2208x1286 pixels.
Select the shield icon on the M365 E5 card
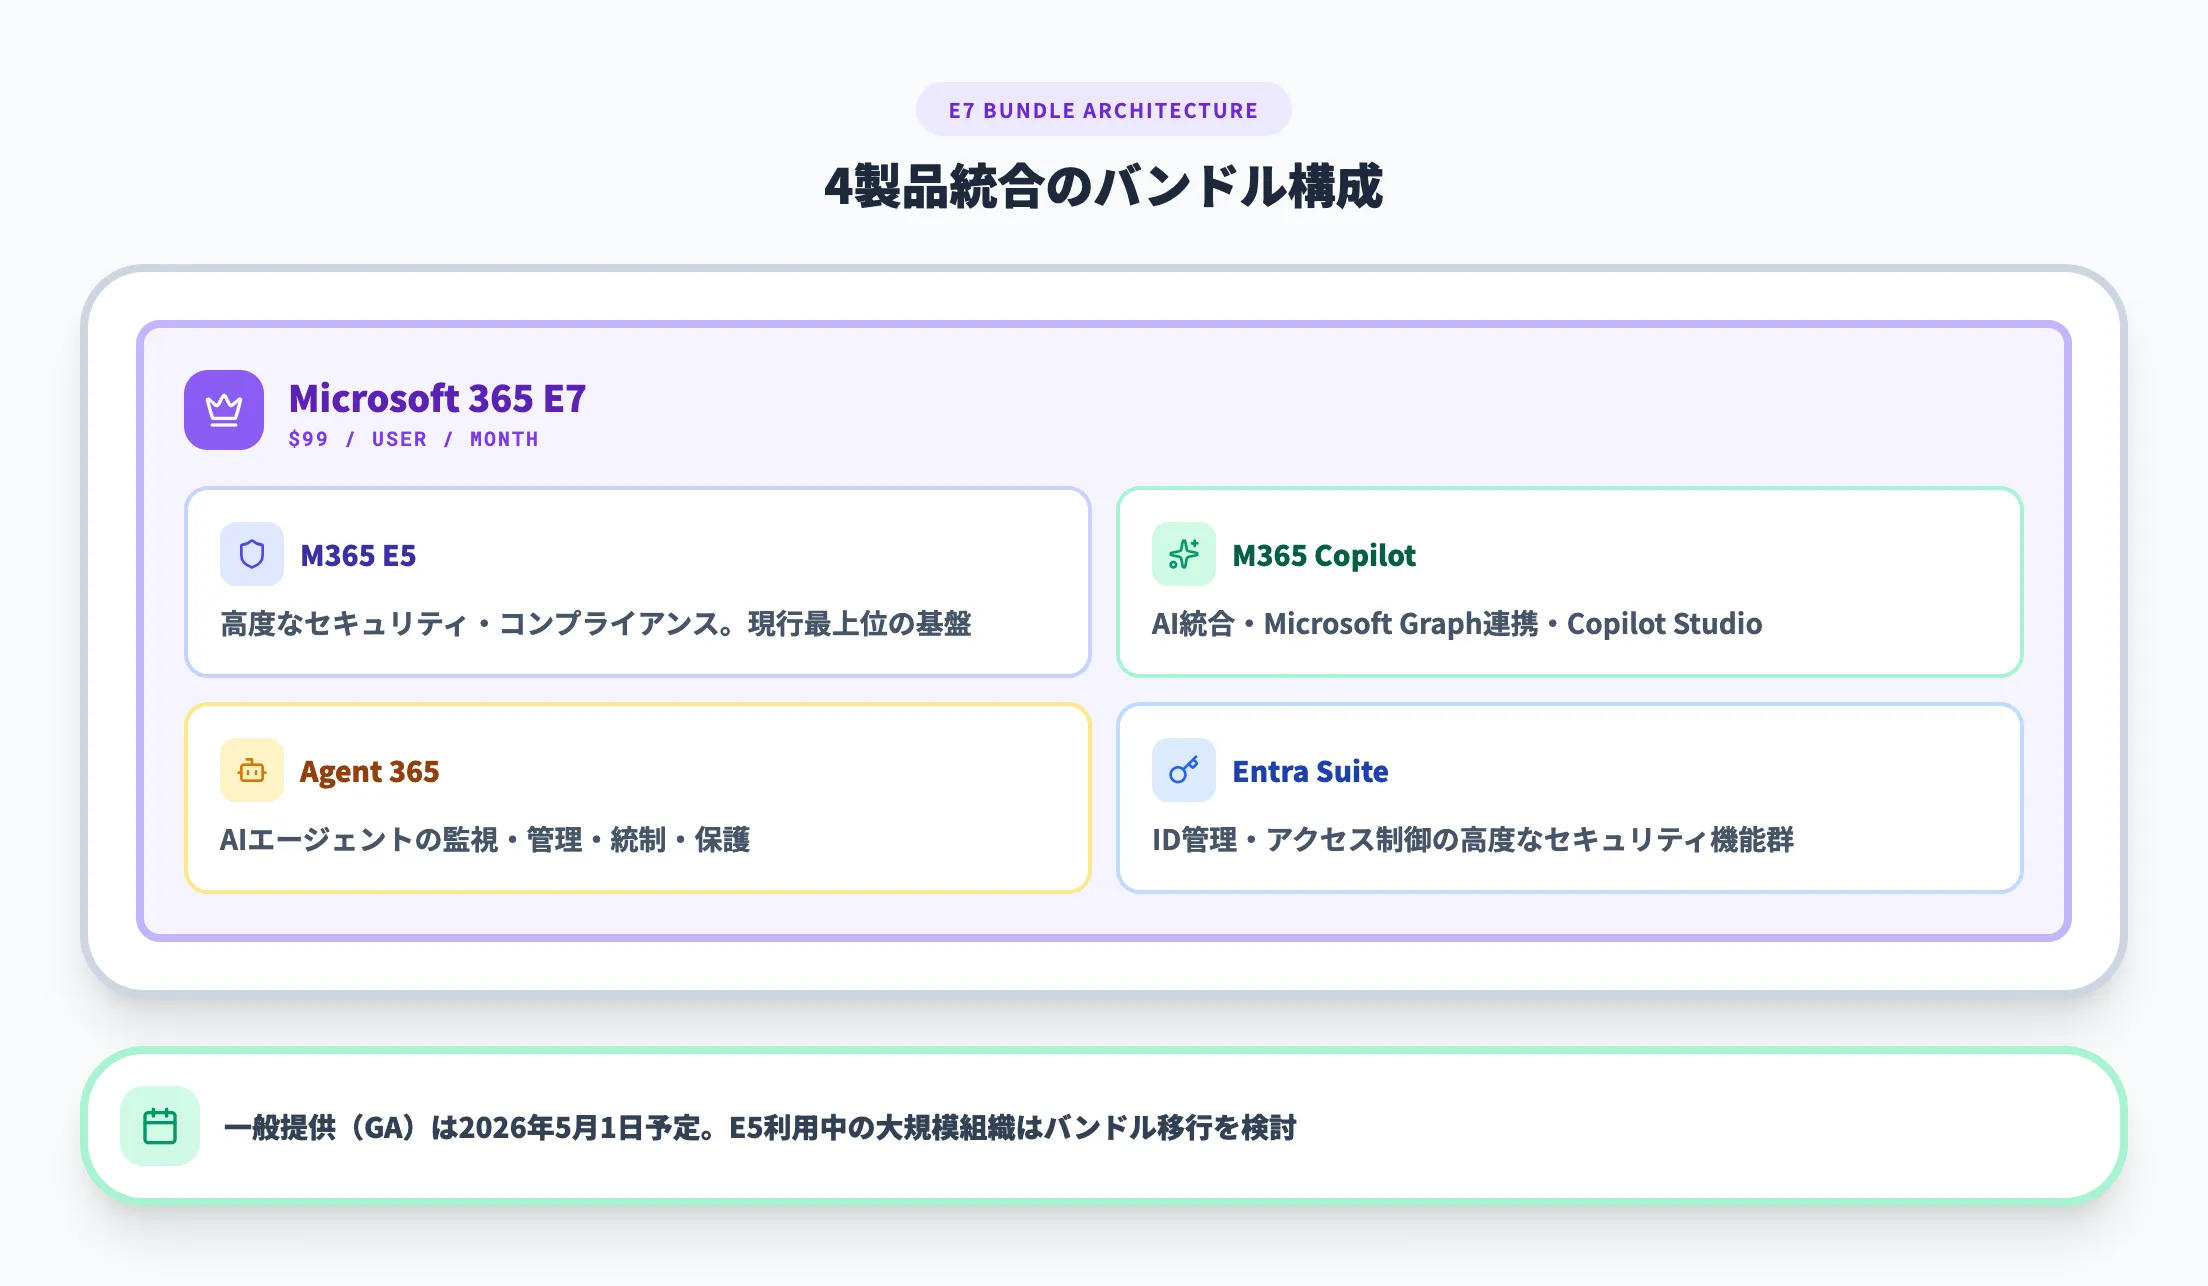click(251, 554)
